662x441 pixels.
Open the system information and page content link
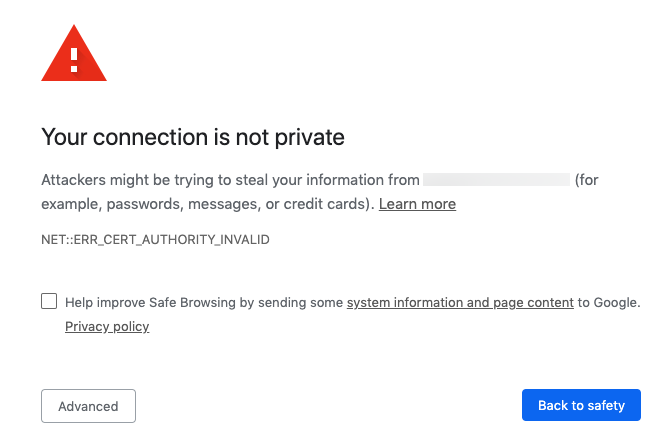(460, 302)
